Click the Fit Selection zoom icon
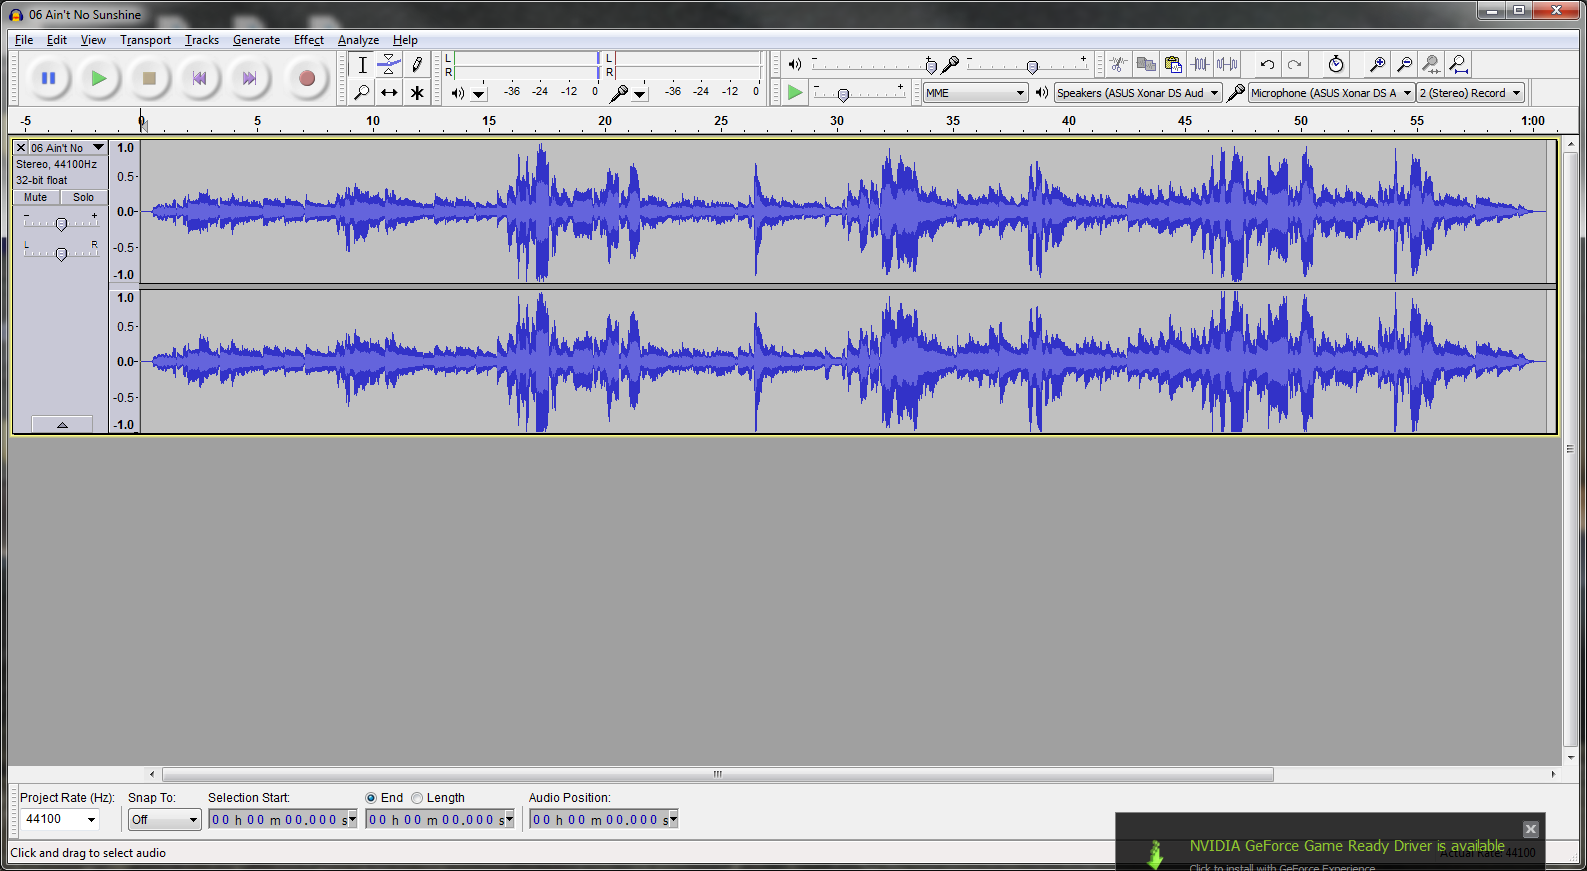 (1431, 64)
